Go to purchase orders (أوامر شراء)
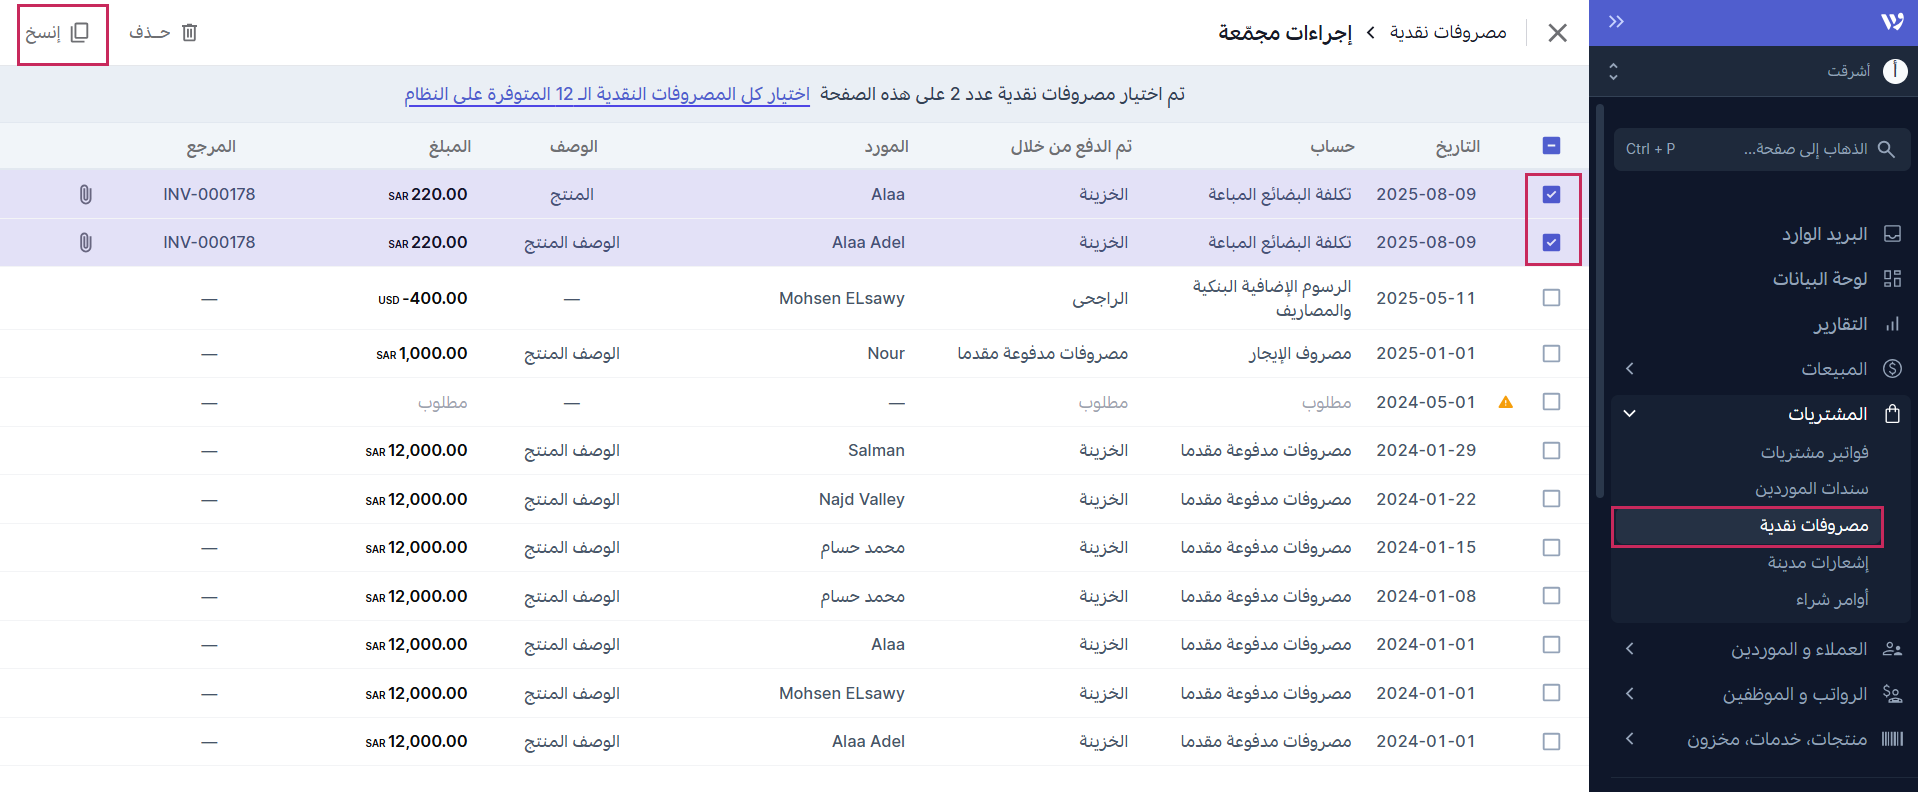The width and height of the screenshot is (1918, 792). pyautogui.click(x=1831, y=599)
